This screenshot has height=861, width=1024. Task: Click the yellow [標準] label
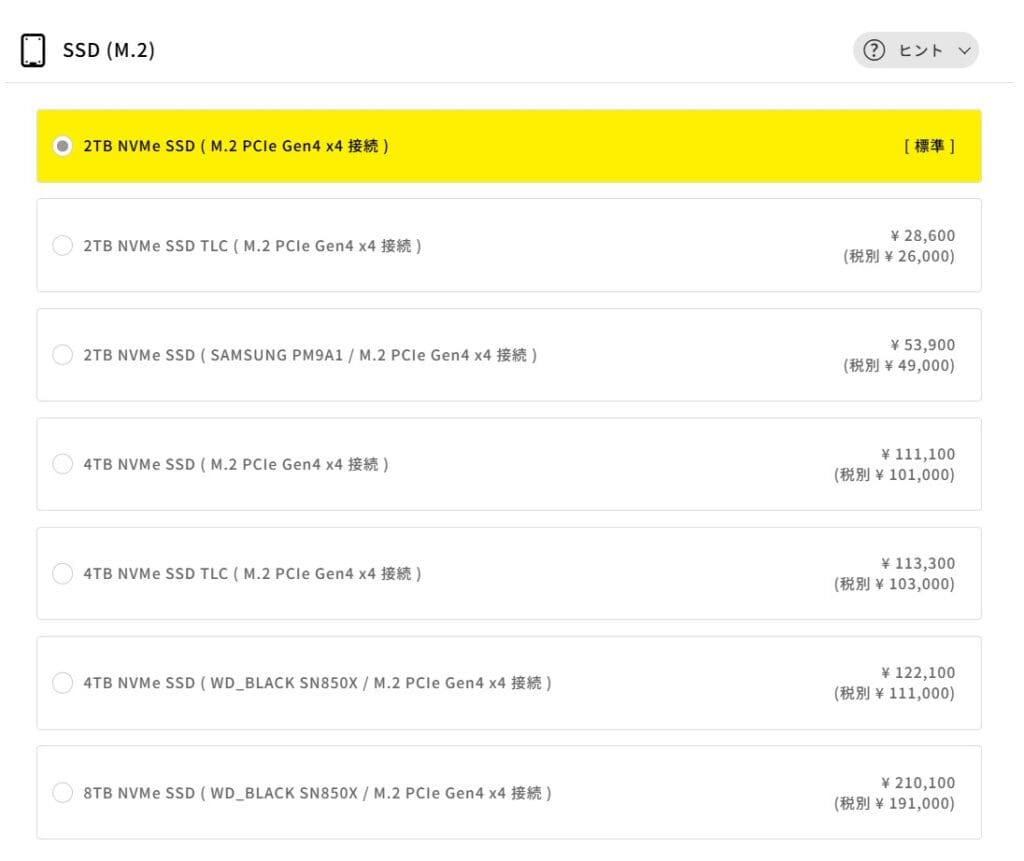[x=929, y=146]
